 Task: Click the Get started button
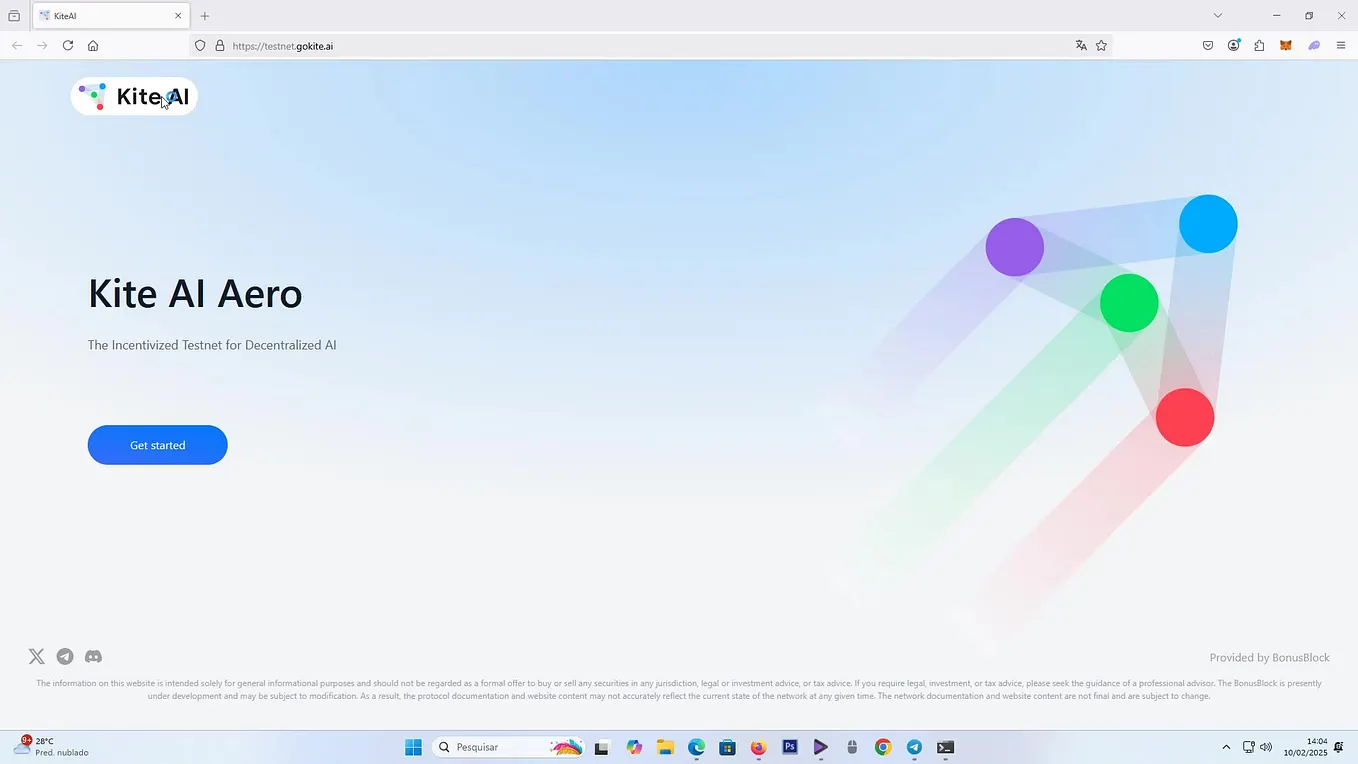click(x=158, y=445)
